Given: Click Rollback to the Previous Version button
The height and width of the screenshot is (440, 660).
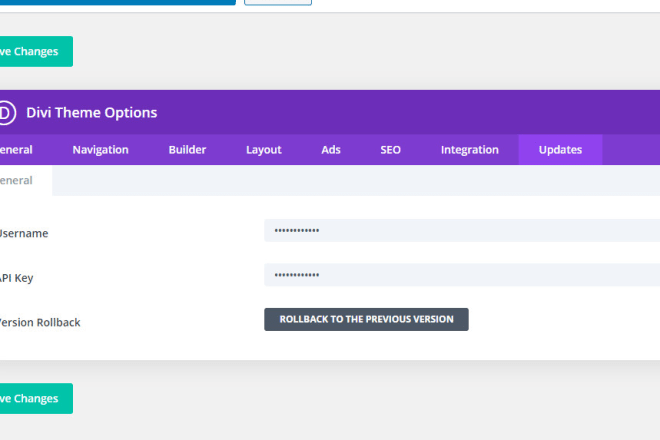Looking at the screenshot, I should [366, 319].
